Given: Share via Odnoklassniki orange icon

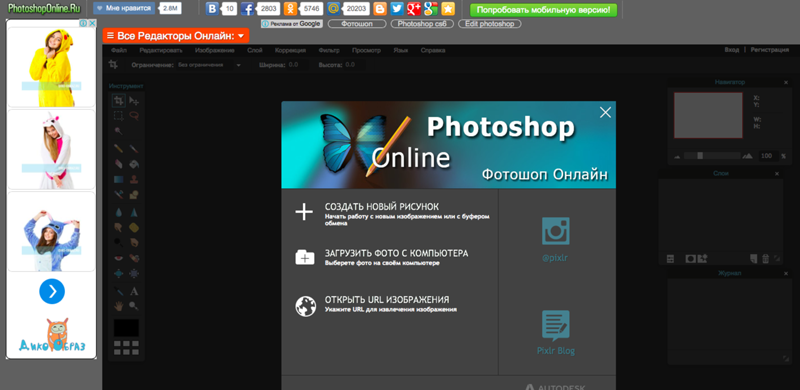Looking at the screenshot, I should [x=290, y=9].
